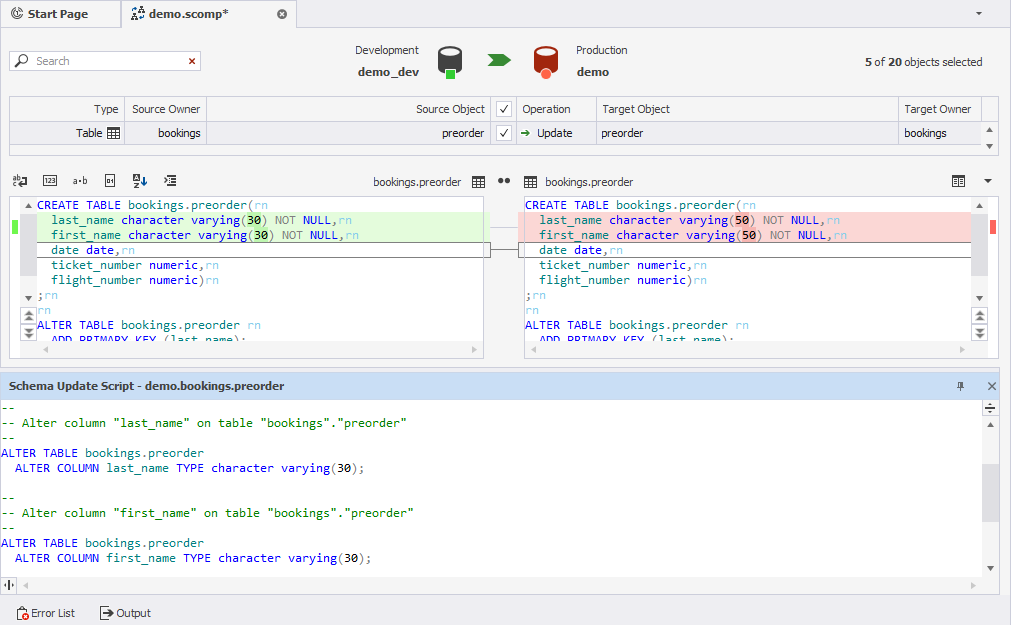
Task: Click the collapse arrow at left pane block end
Action: (x=28, y=298)
